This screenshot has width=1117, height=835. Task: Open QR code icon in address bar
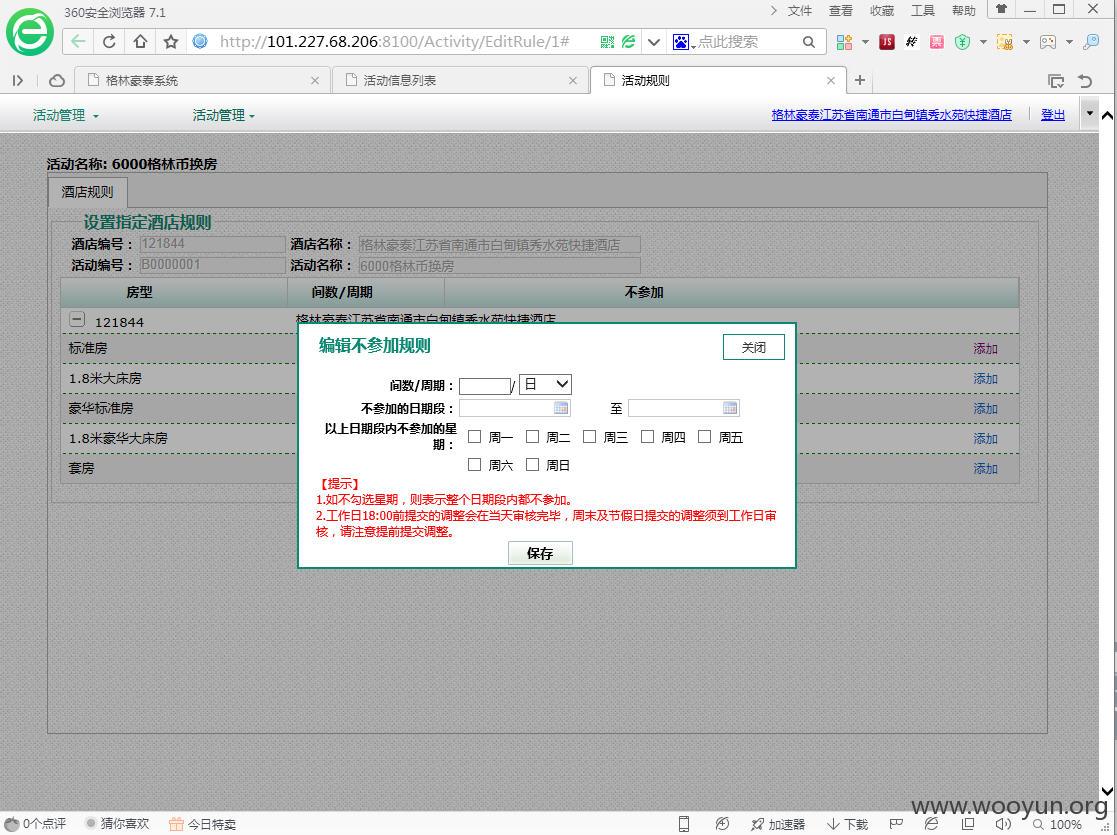pos(607,42)
